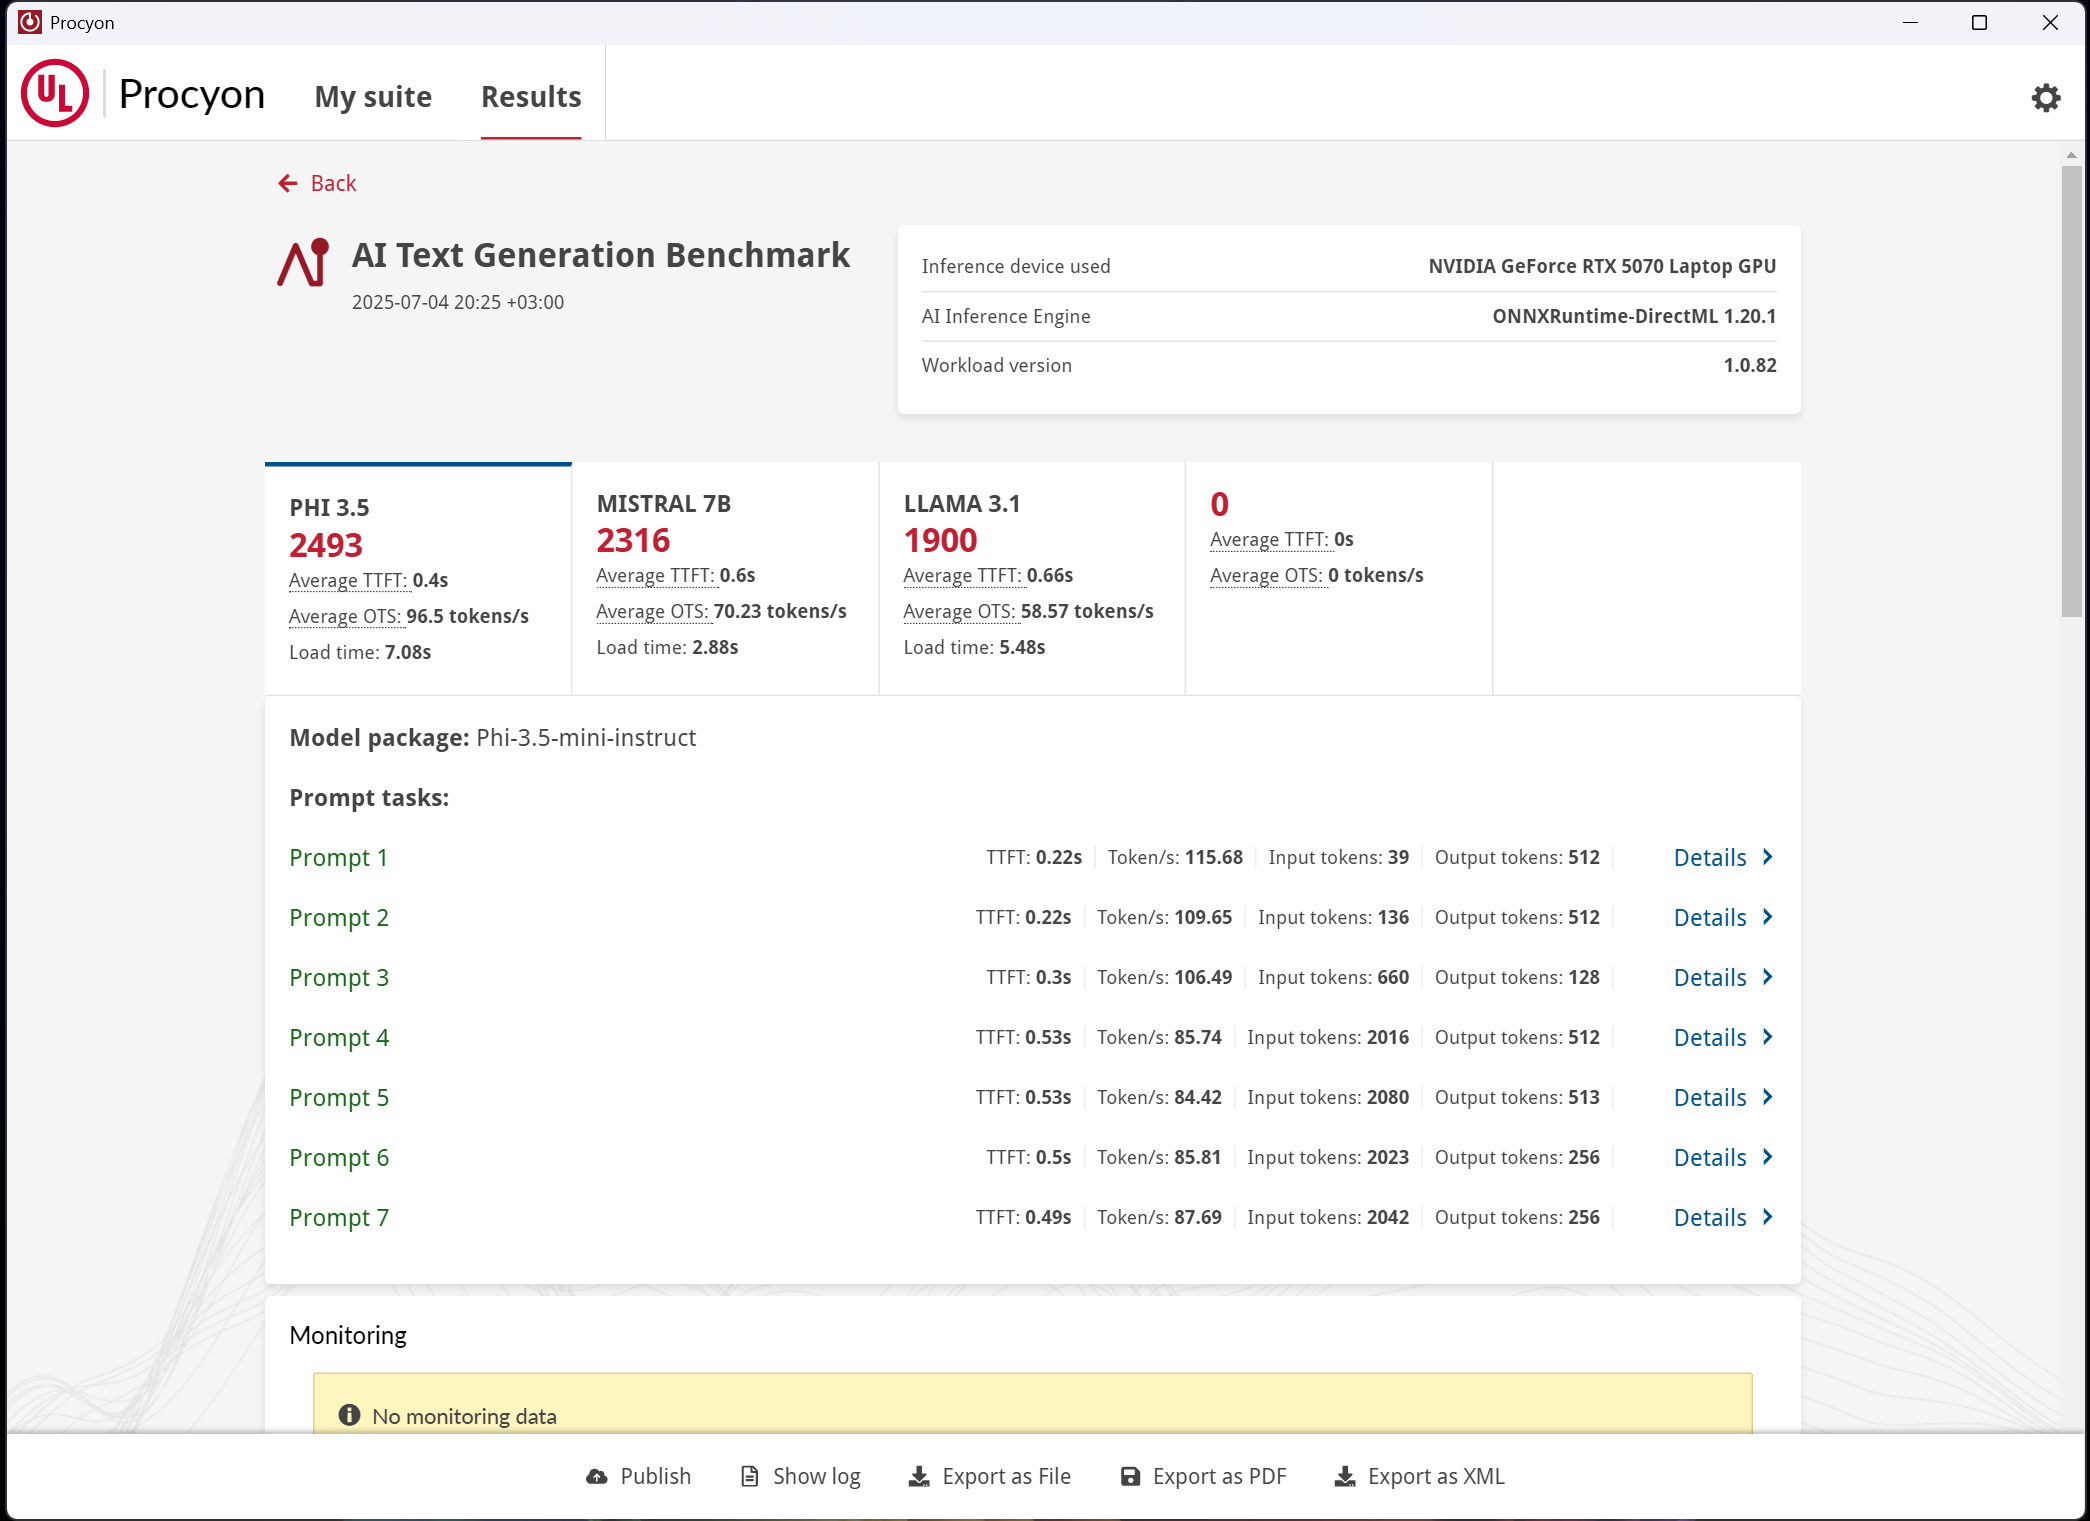Click the Prompt 6 label
This screenshot has height=1521, width=2090.
point(339,1157)
